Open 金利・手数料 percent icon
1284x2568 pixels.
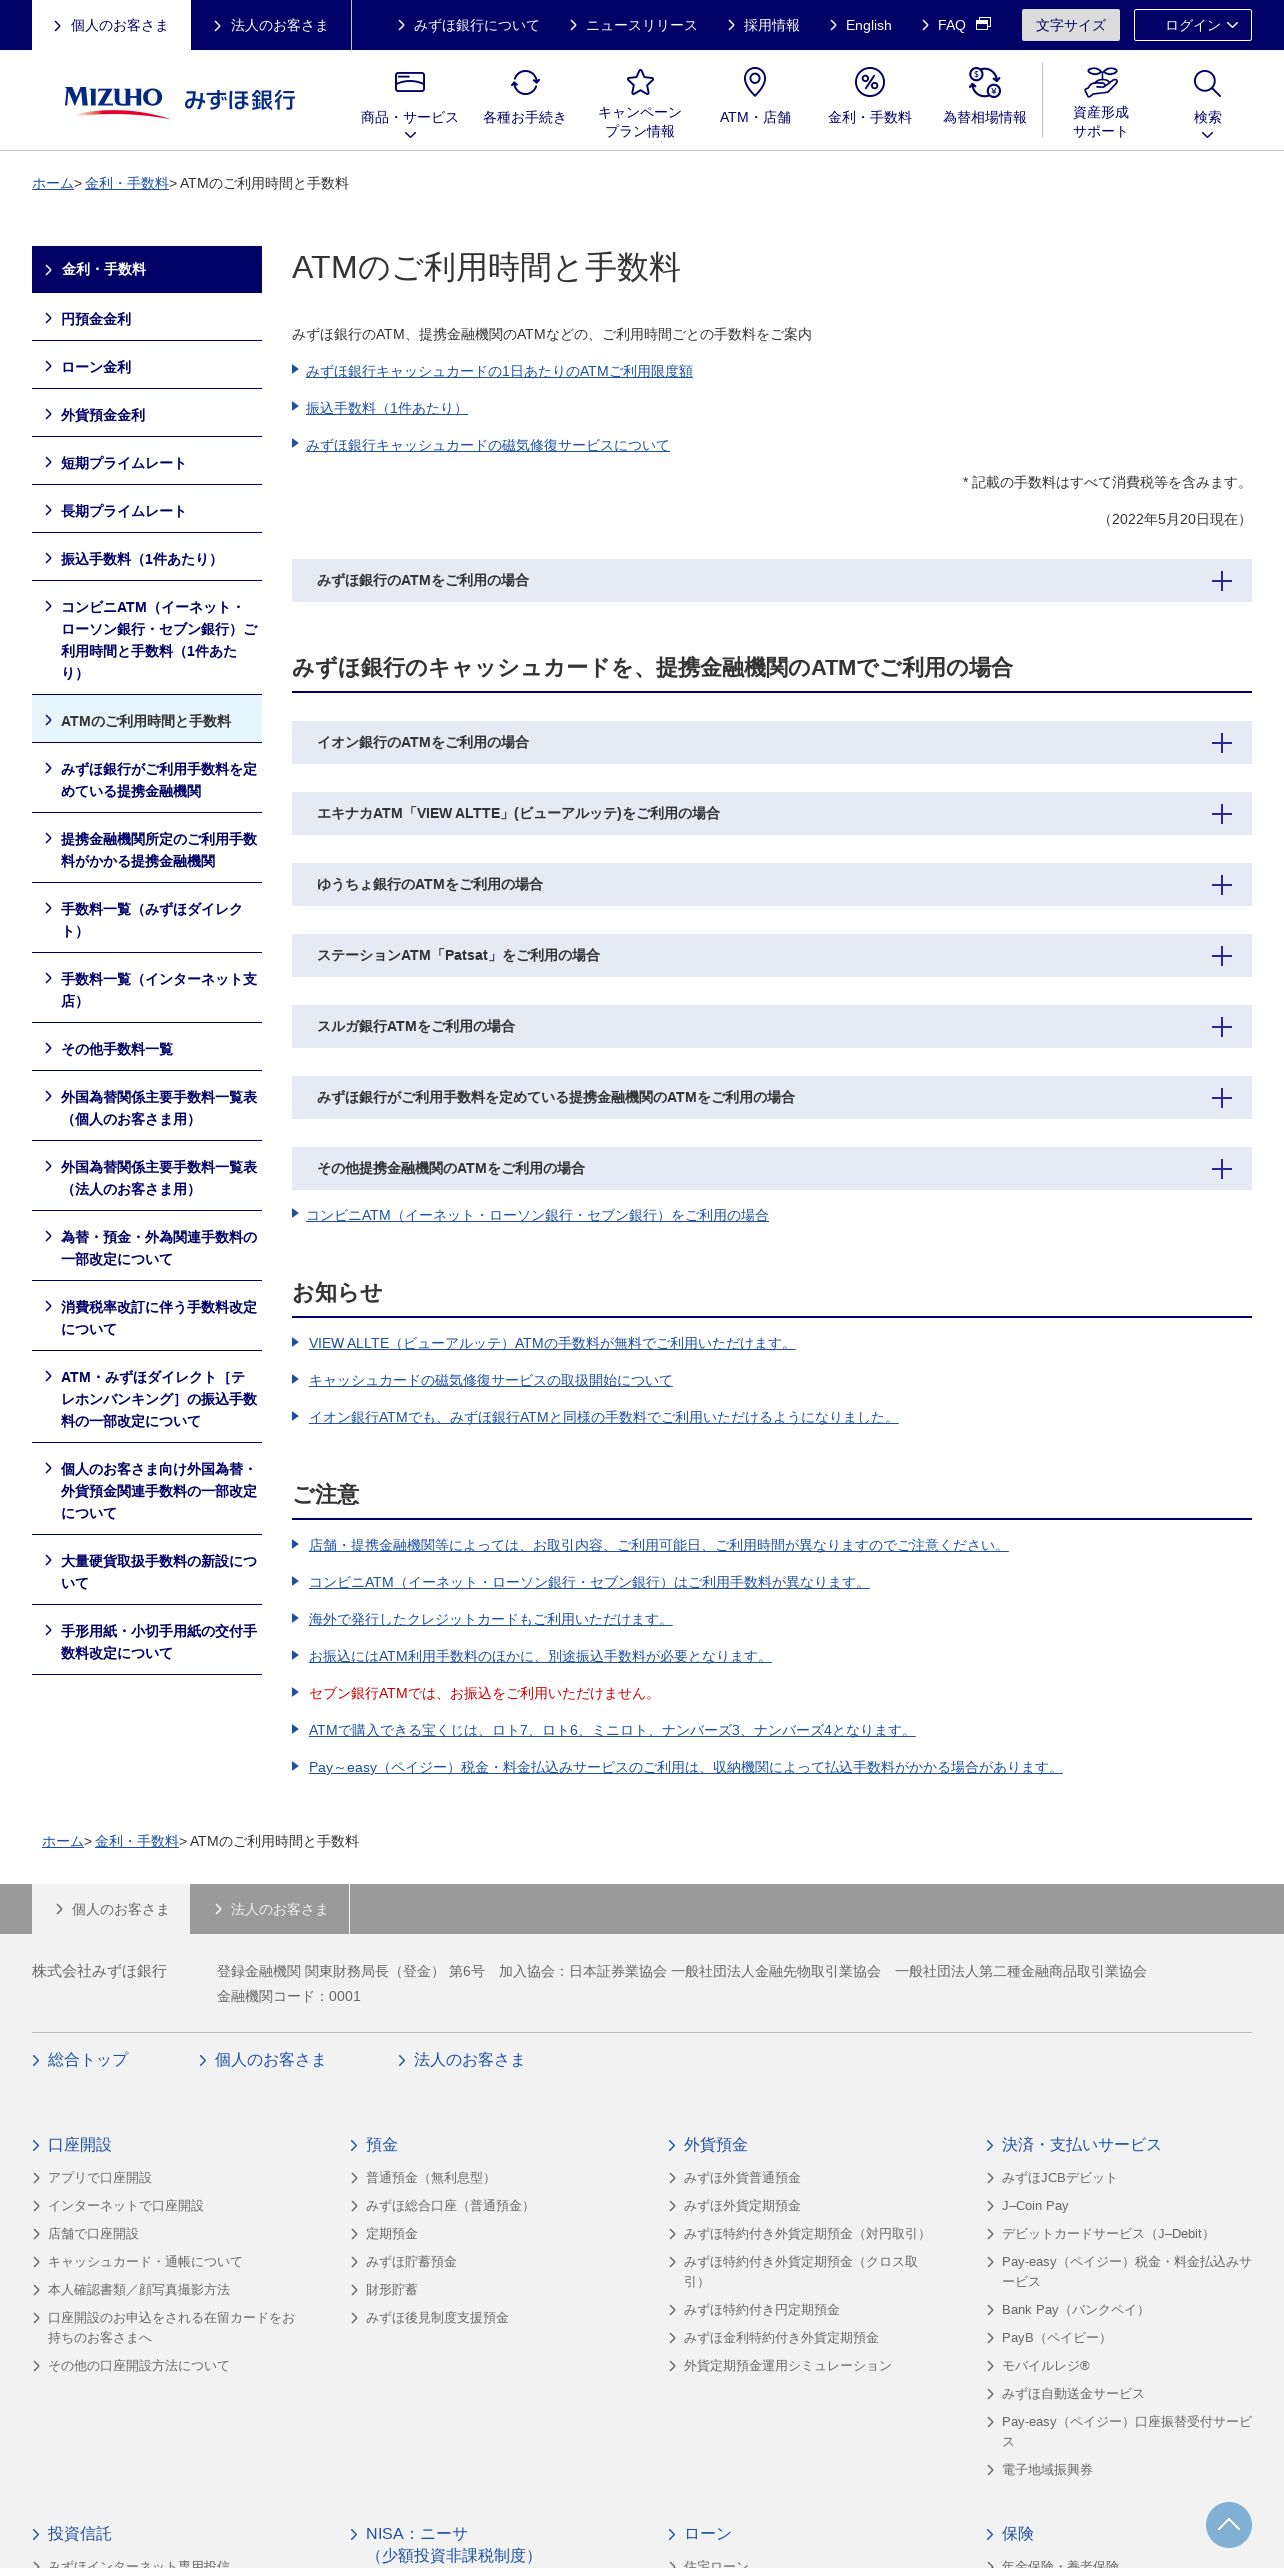tap(870, 82)
